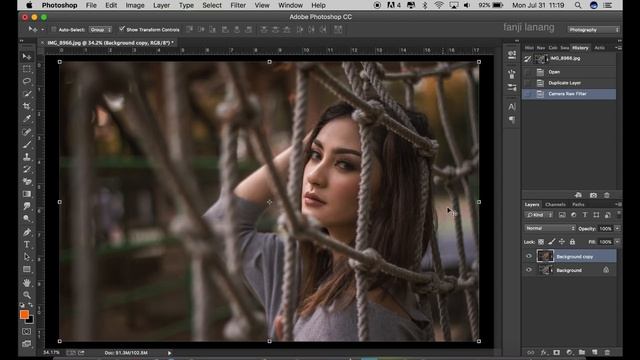Open the Layers panel options menu

(618, 204)
